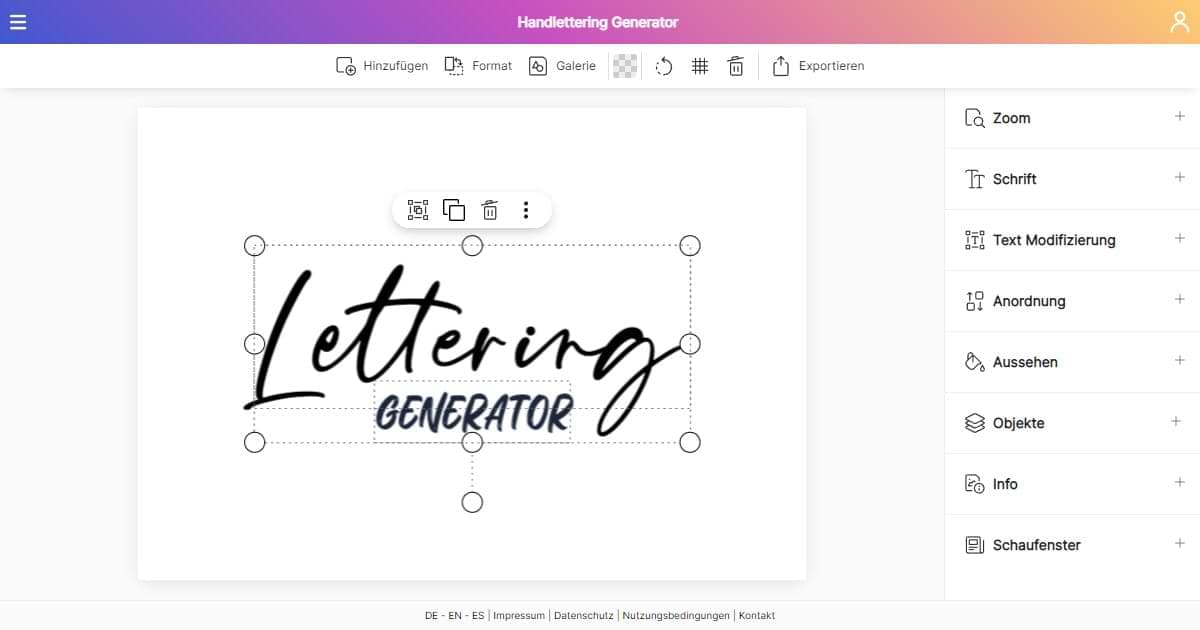Click the top-middle selection resize handle
1200x630 pixels.
pyautogui.click(x=472, y=245)
